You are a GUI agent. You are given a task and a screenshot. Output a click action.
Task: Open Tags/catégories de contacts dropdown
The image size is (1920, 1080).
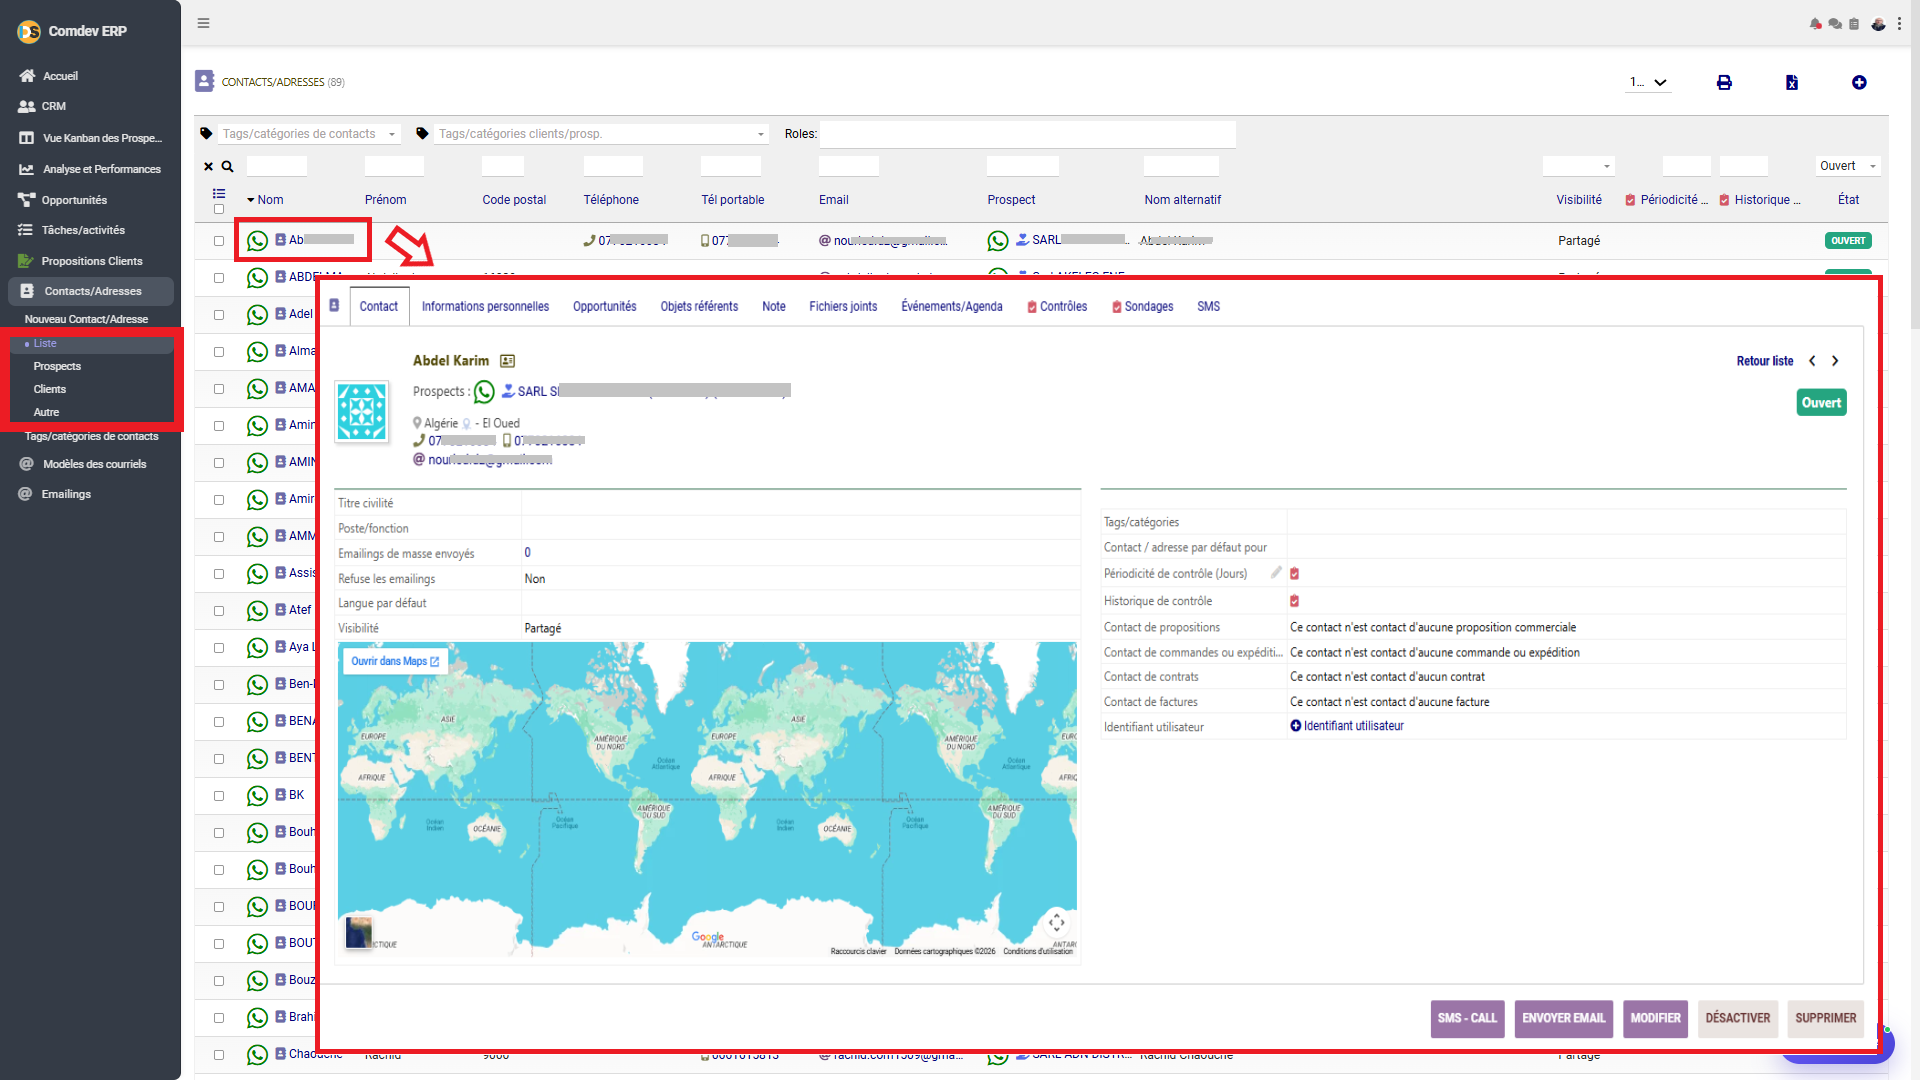(309, 134)
